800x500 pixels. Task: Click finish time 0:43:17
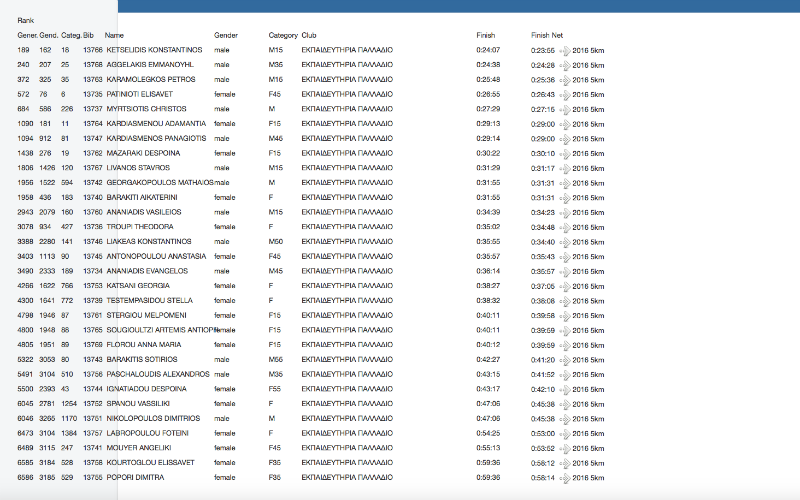488,389
